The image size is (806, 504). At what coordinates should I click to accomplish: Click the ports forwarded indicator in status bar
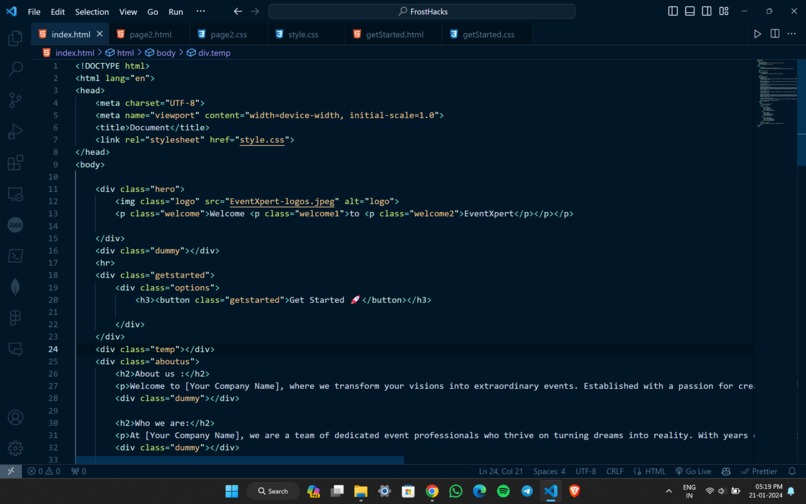[x=79, y=471]
